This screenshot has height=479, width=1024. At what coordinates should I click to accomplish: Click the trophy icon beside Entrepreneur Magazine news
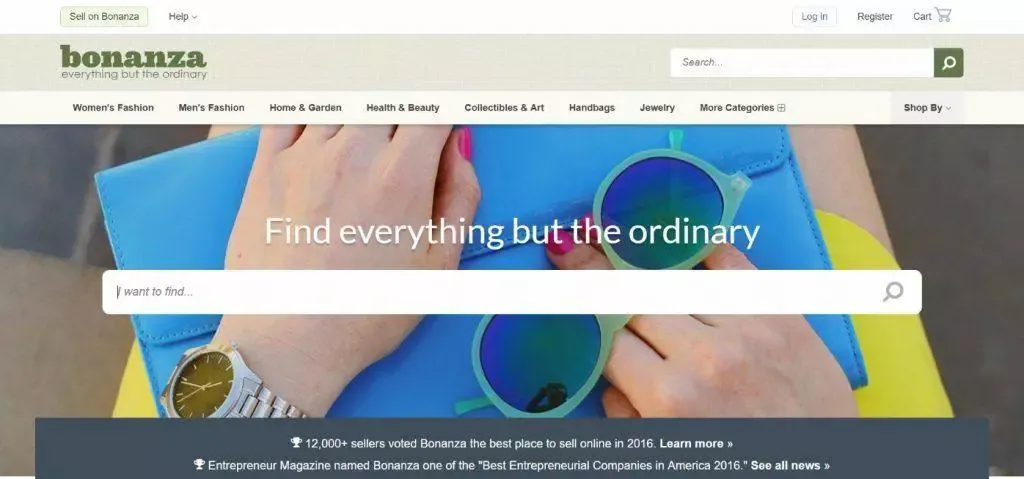(199, 465)
